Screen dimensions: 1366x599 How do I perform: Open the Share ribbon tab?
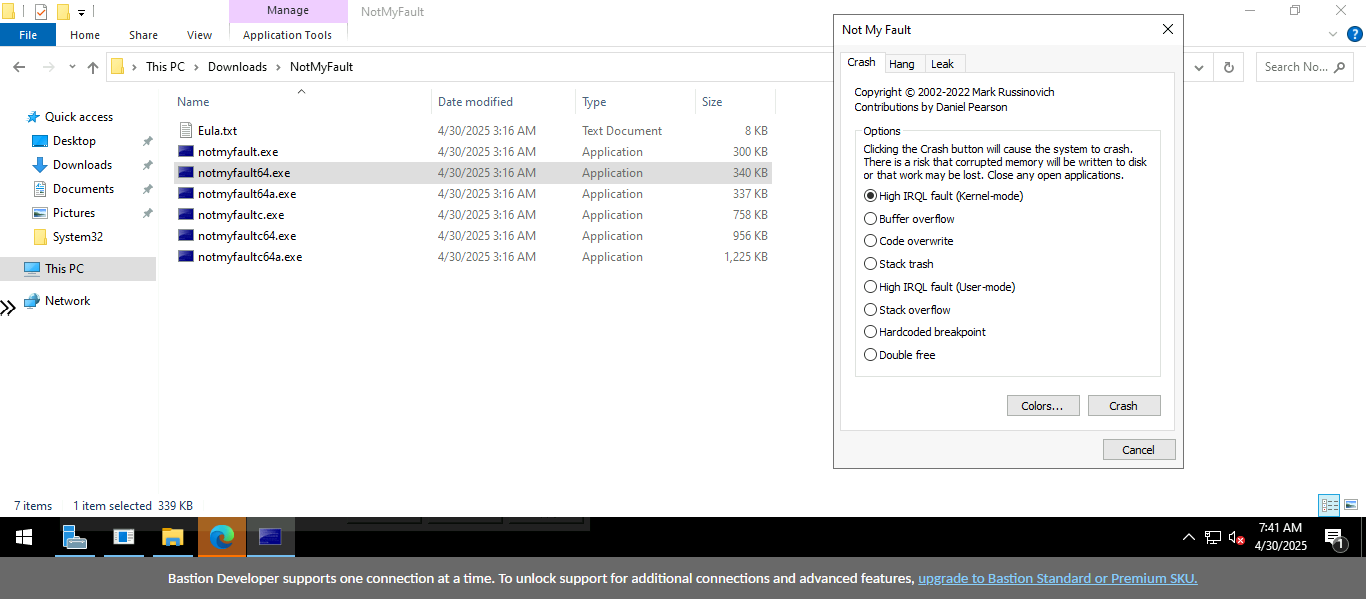[143, 35]
